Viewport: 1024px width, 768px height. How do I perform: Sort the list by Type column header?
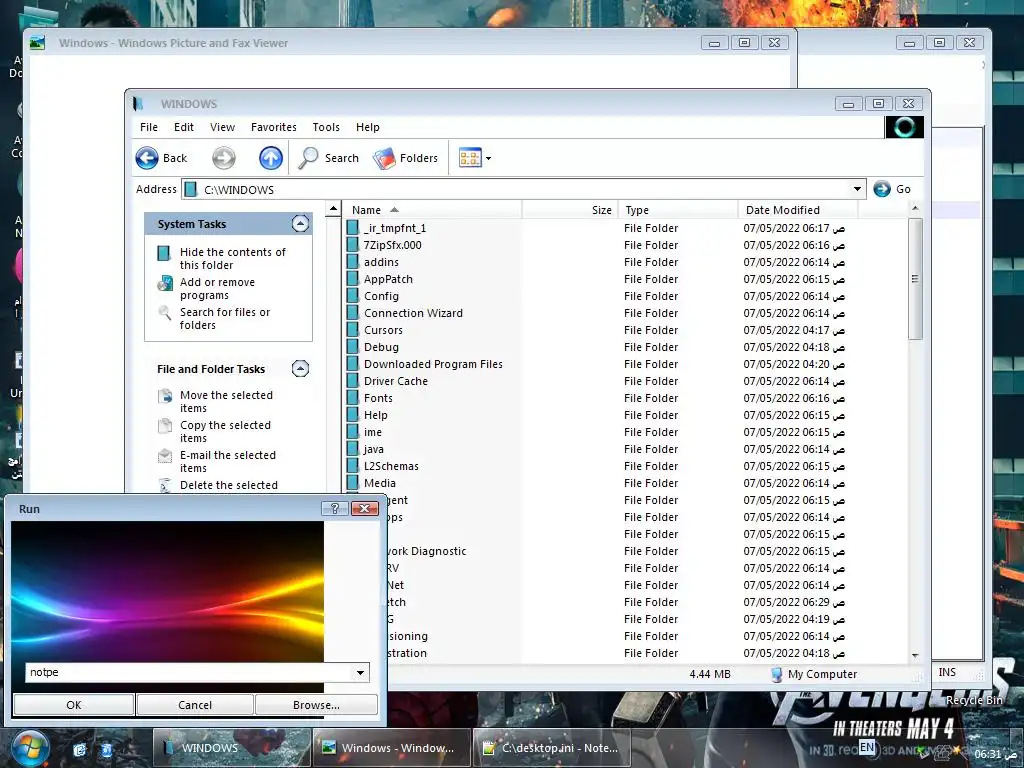click(678, 210)
